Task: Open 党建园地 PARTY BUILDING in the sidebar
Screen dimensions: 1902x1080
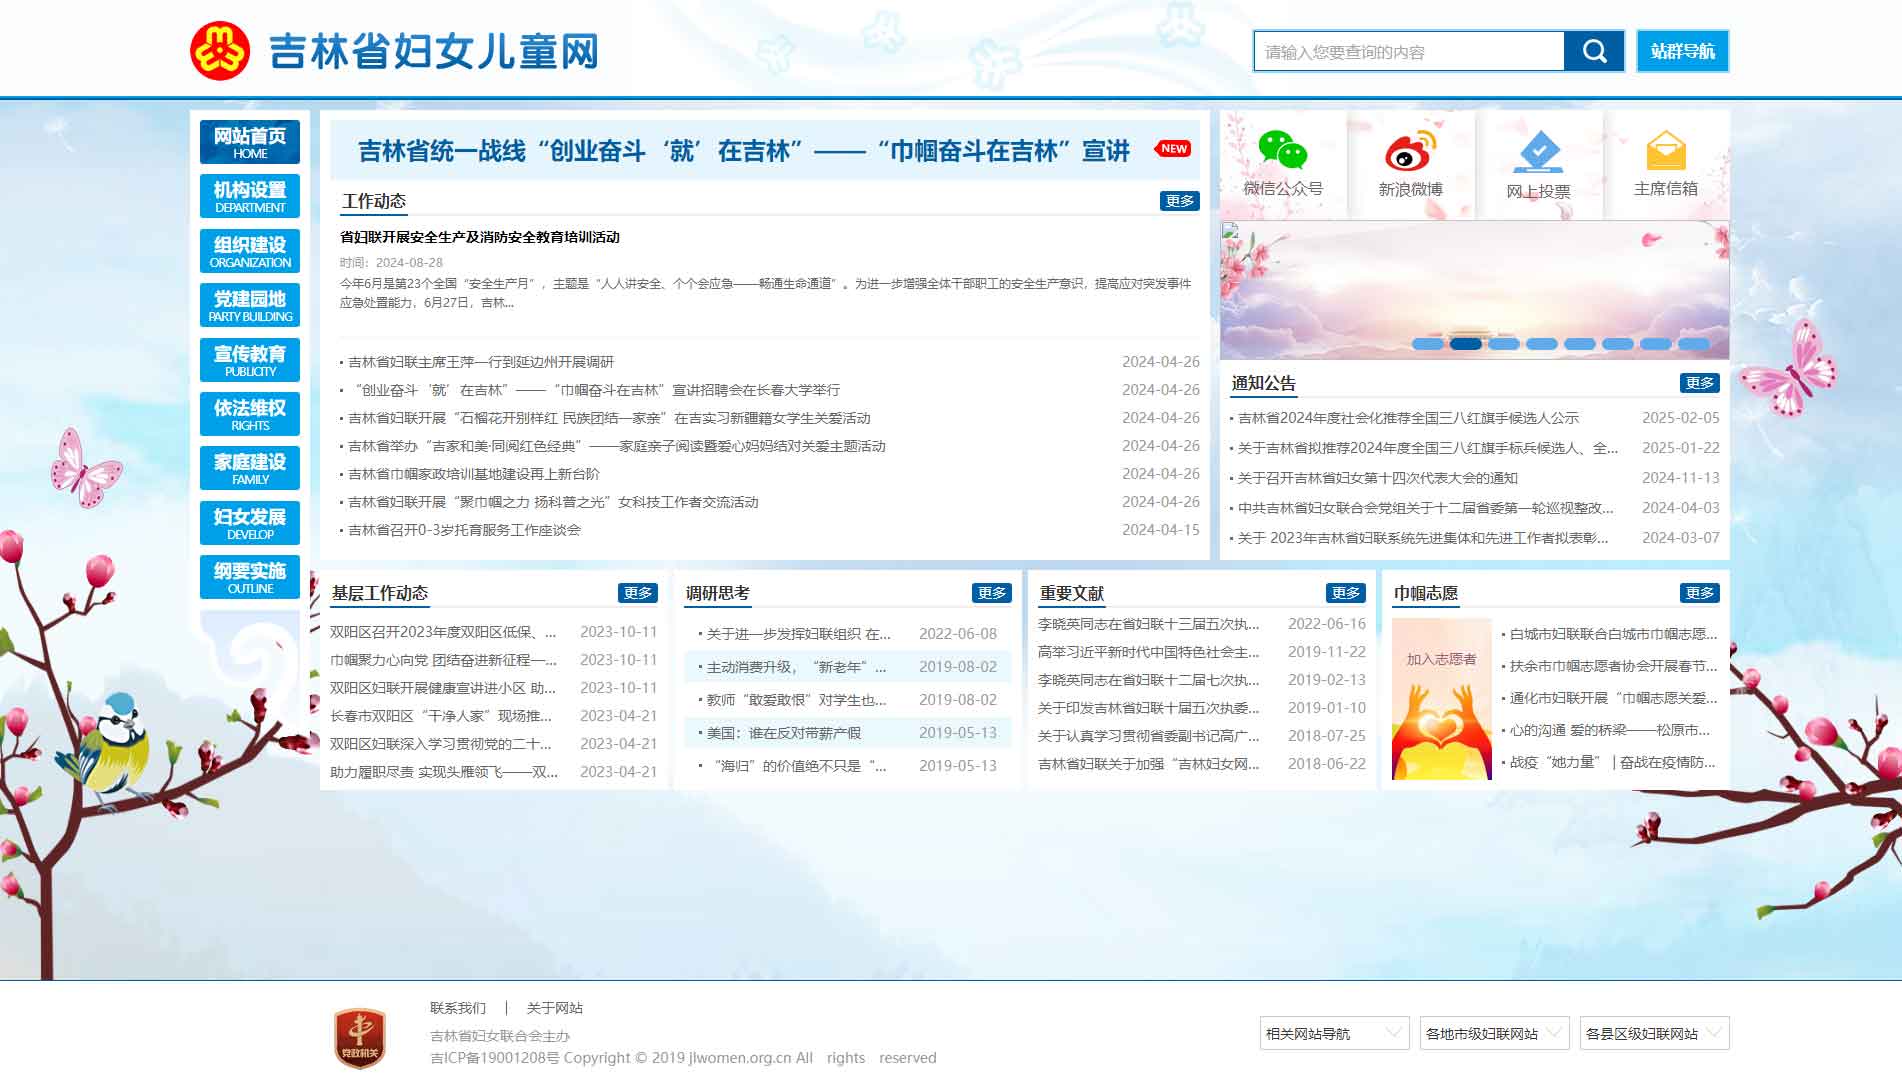Action: click(x=250, y=305)
